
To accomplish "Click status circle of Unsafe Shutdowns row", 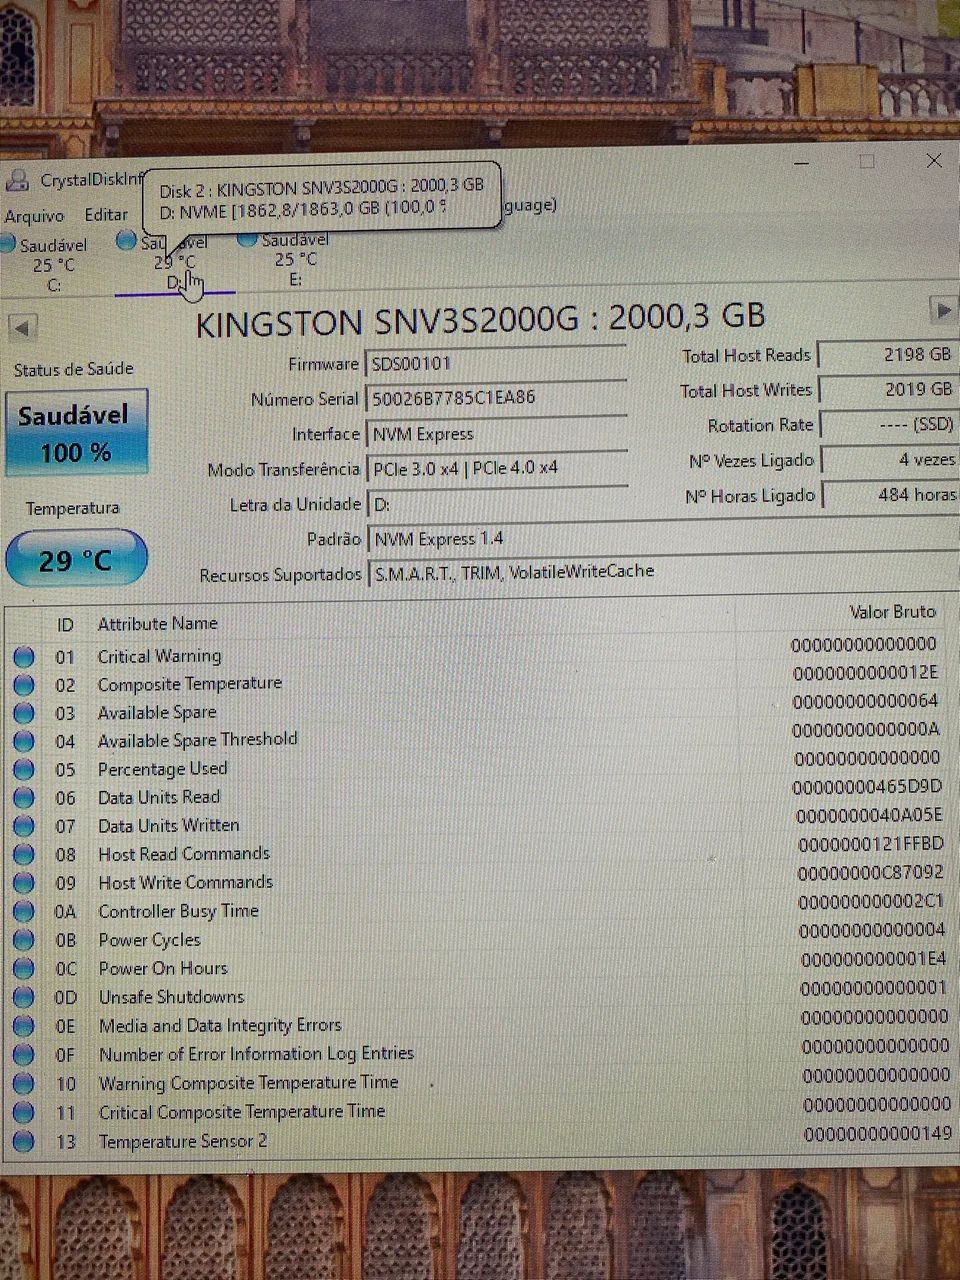I will click(x=24, y=998).
